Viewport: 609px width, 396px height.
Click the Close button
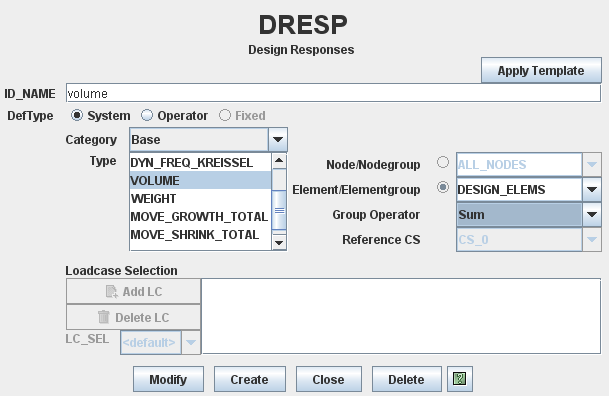pos(329,379)
